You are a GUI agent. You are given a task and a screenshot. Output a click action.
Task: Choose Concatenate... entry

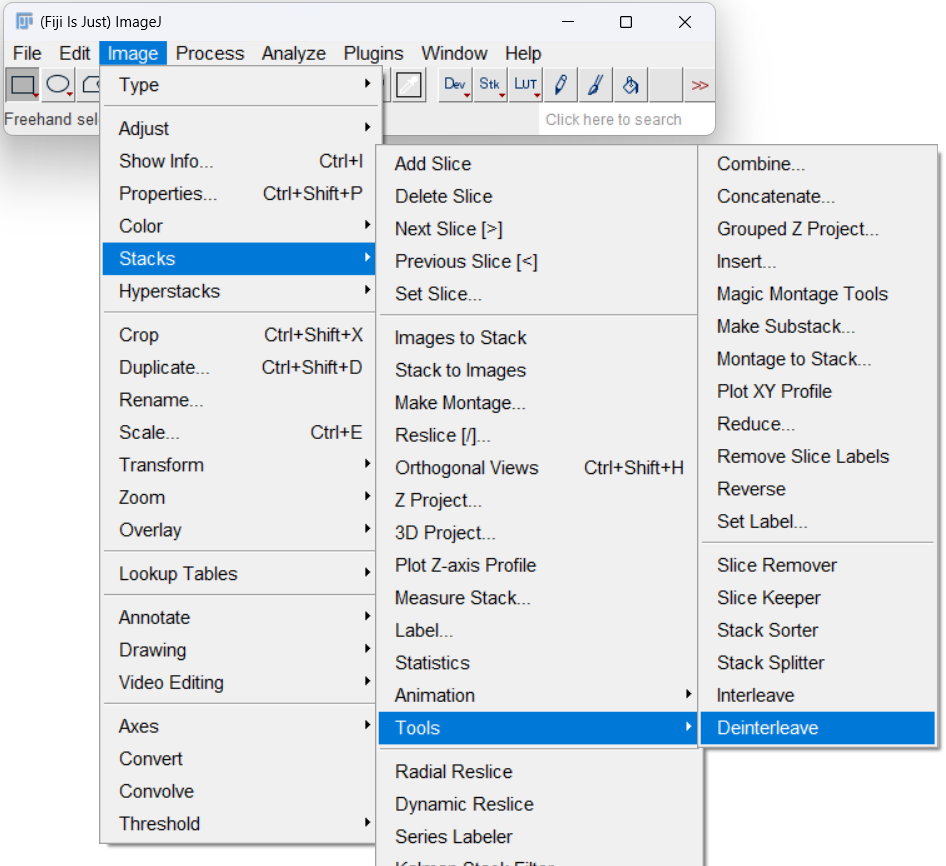[x=817, y=196]
